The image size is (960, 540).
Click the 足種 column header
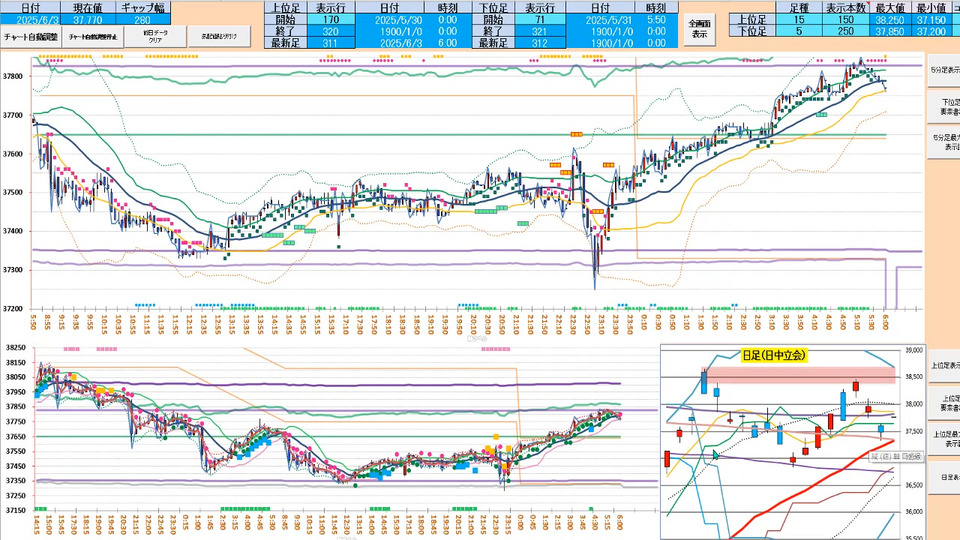798,8
